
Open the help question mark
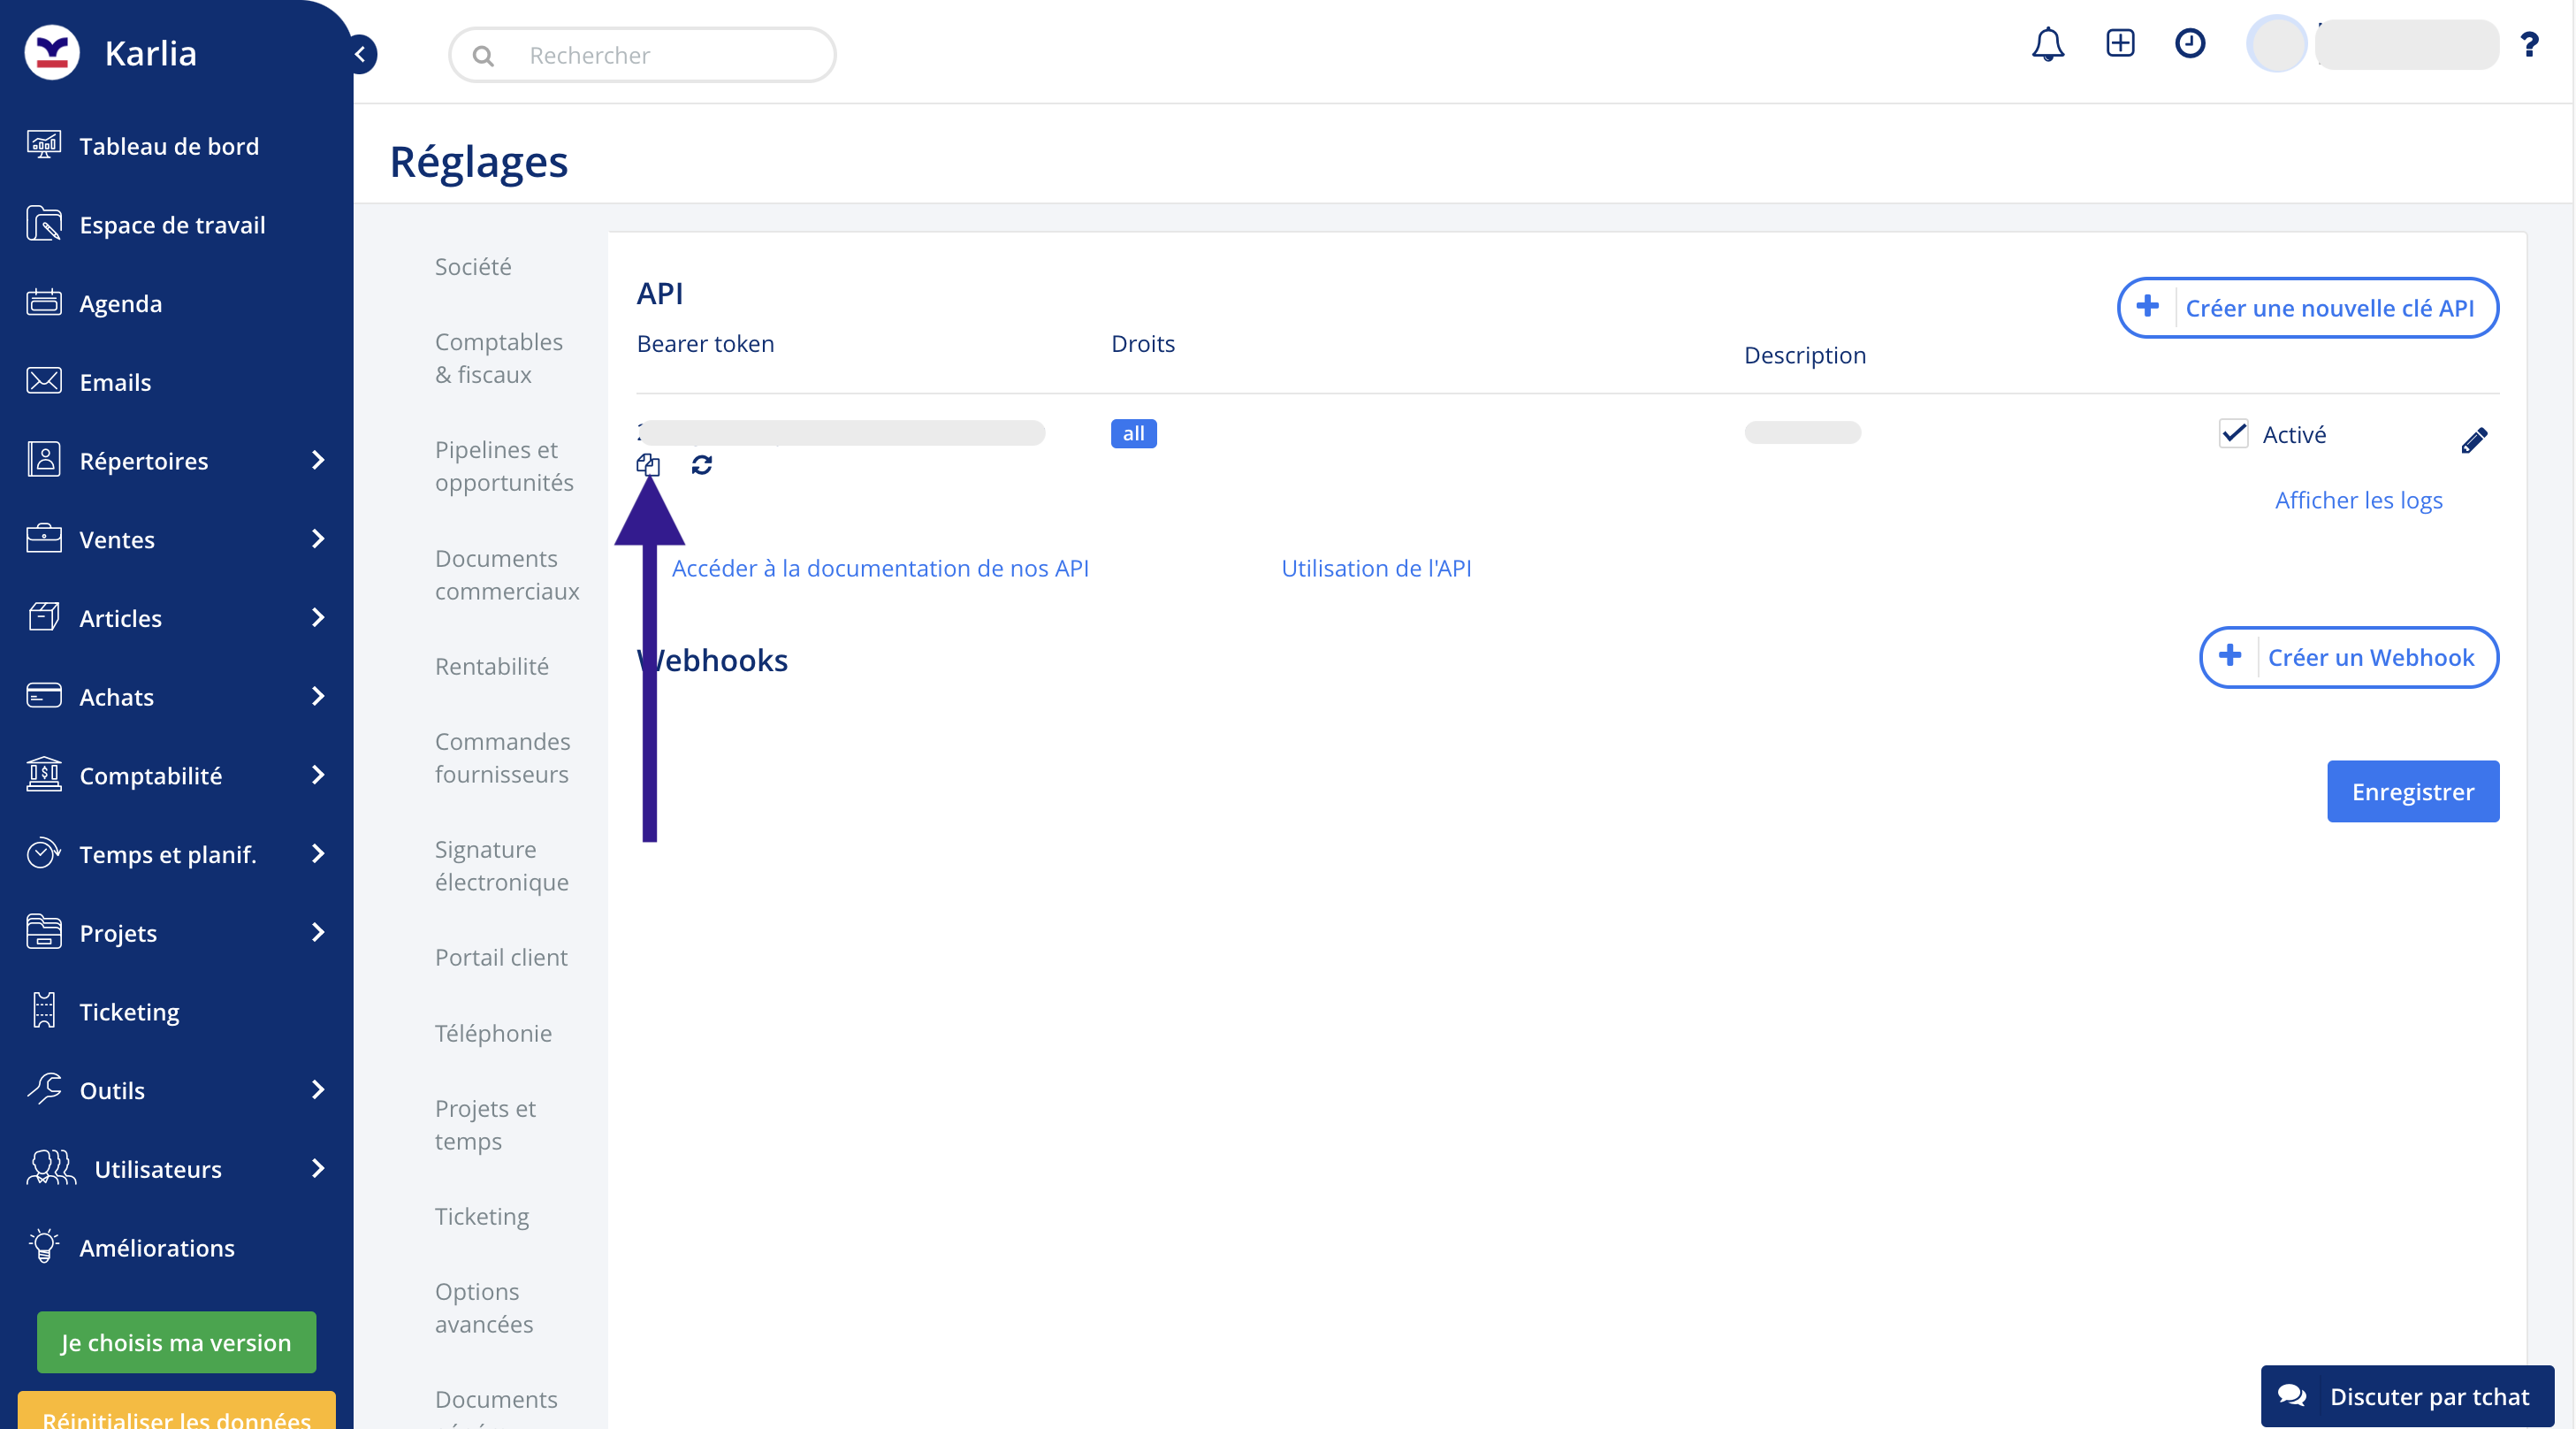click(2529, 44)
